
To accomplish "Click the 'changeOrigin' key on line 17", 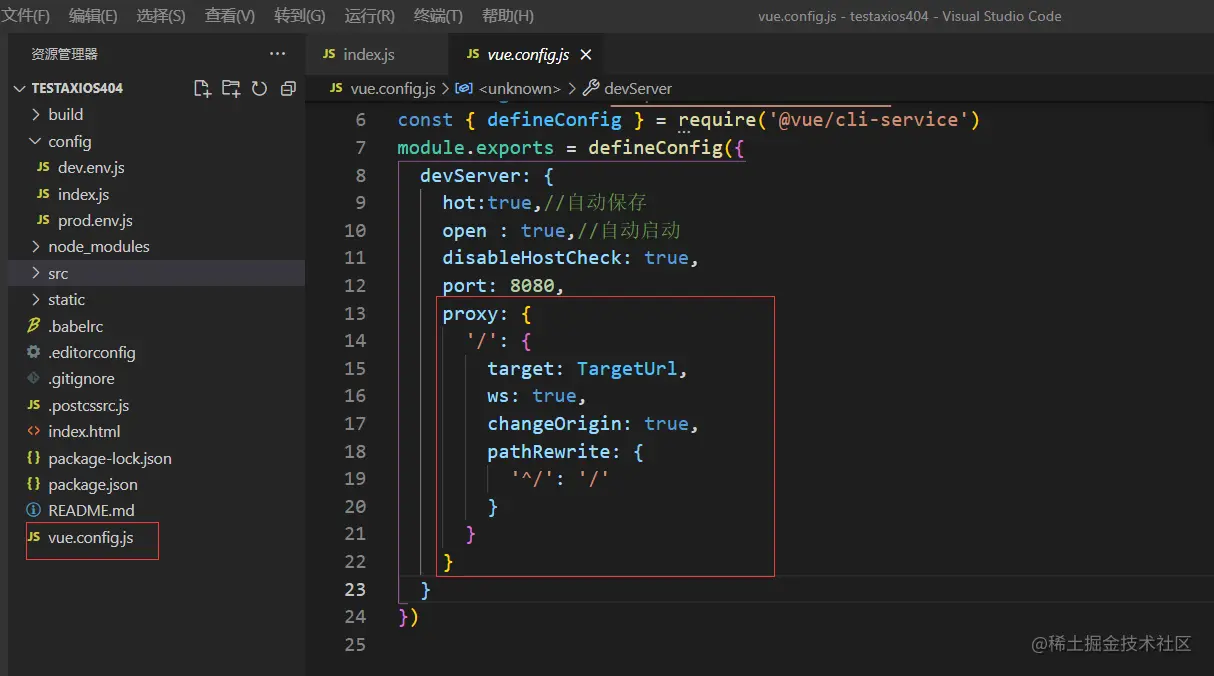I will coord(555,424).
